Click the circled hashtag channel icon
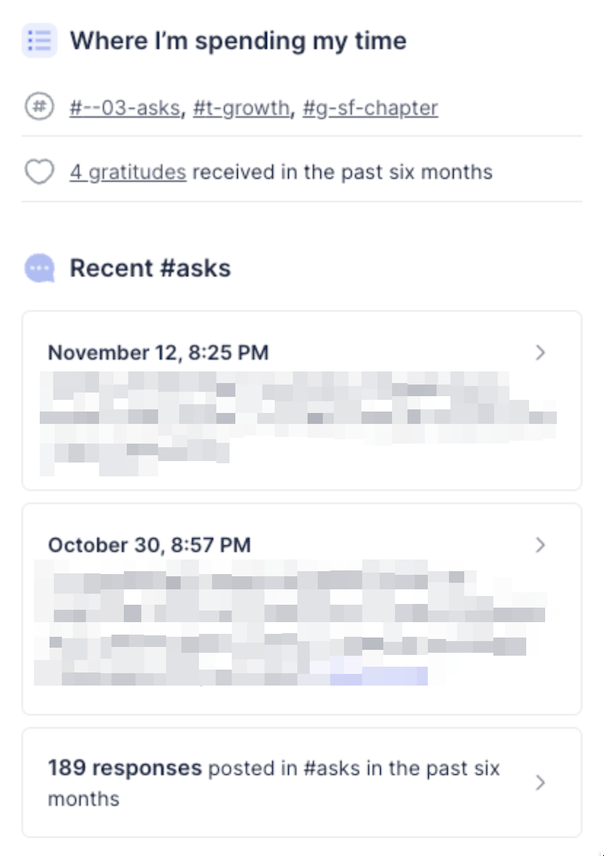 (x=39, y=106)
